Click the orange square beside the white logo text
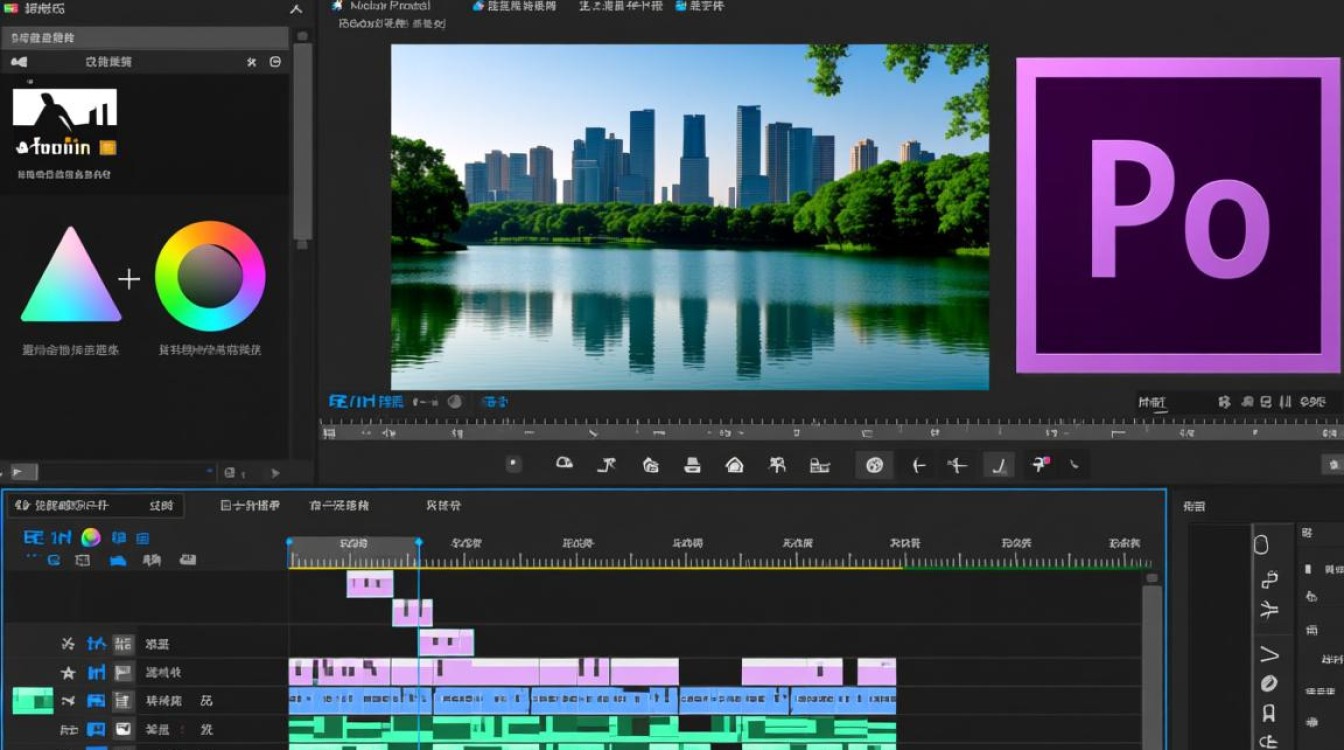 [107, 148]
